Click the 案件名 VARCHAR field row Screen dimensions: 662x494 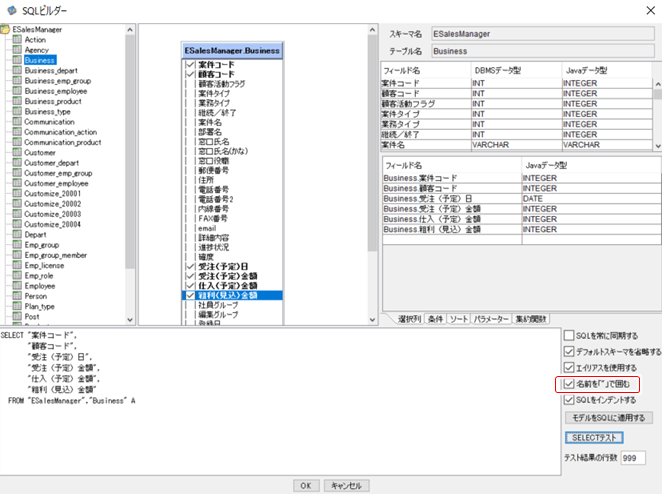pyautogui.click(x=517, y=145)
